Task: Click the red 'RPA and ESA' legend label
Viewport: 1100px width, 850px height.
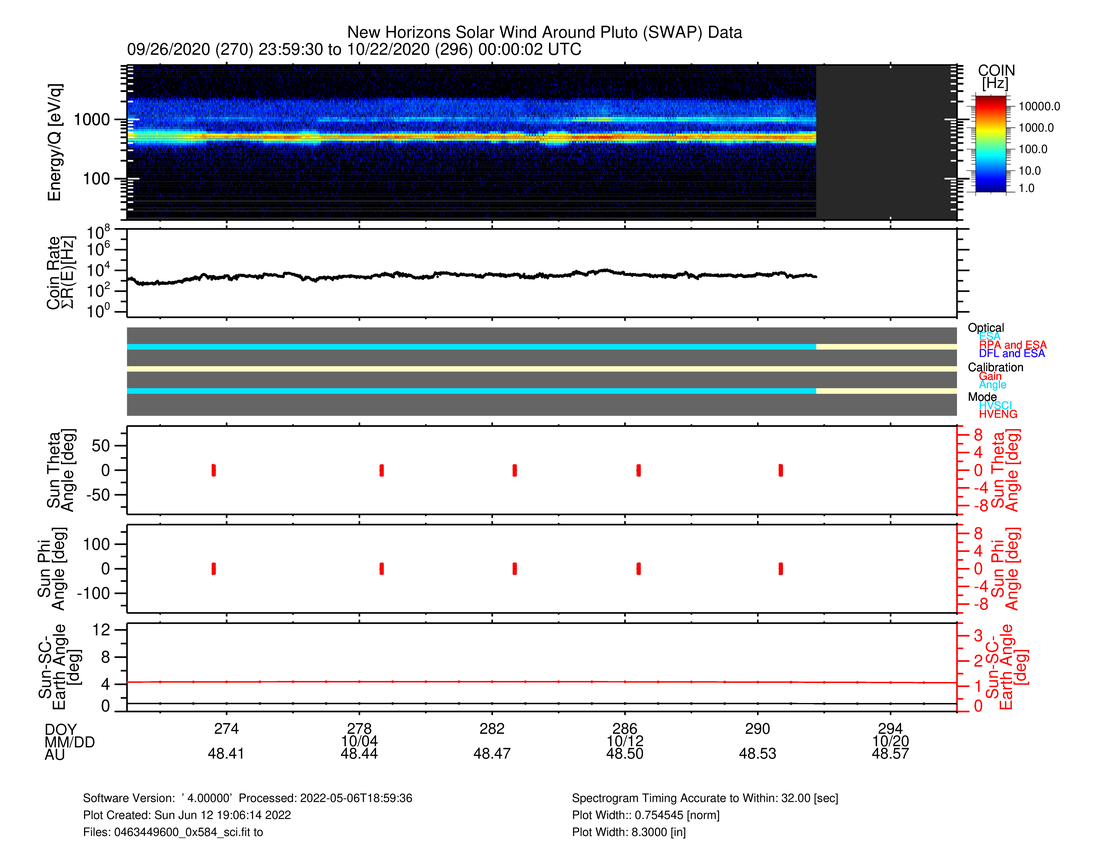Action: pos(1012,345)
